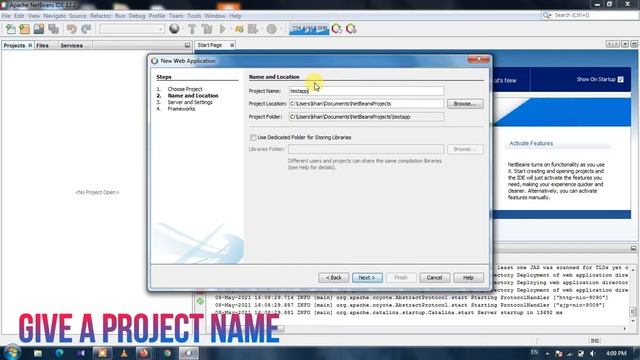Switch to the Services tab
Screen dimensions: 640x360
tap(71, 46)
